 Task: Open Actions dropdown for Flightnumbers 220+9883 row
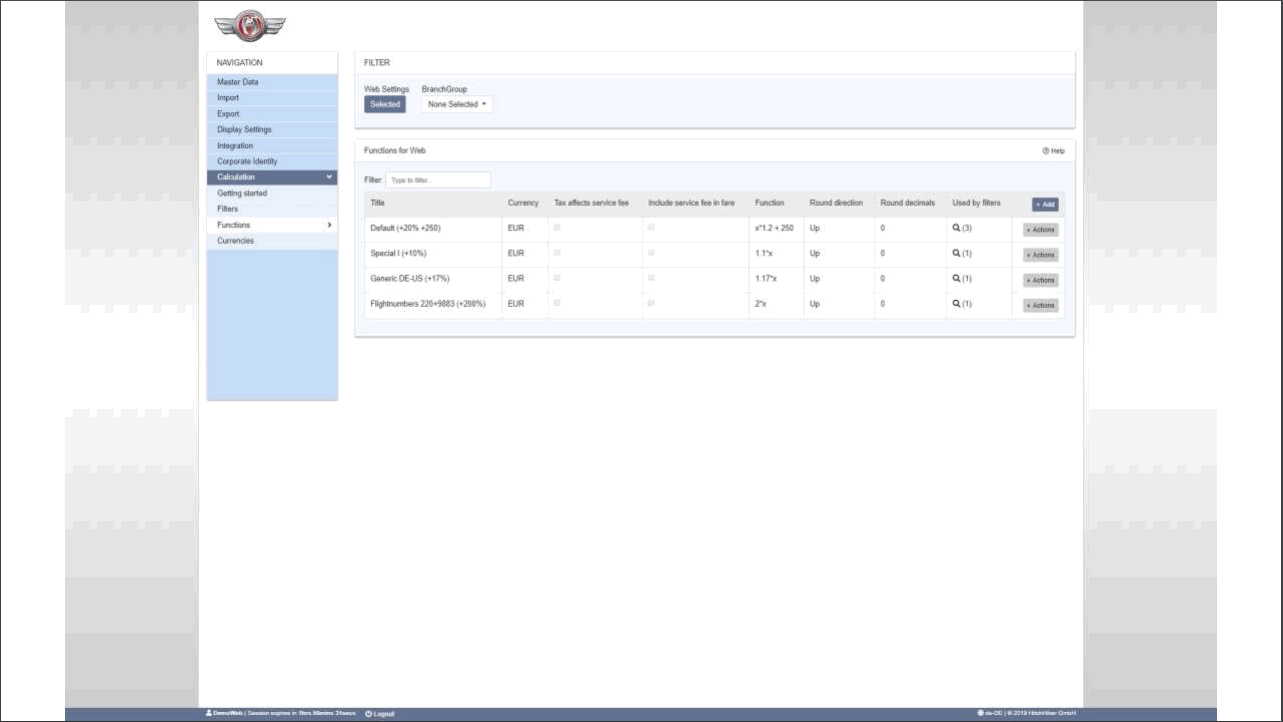click(1040, 305)
